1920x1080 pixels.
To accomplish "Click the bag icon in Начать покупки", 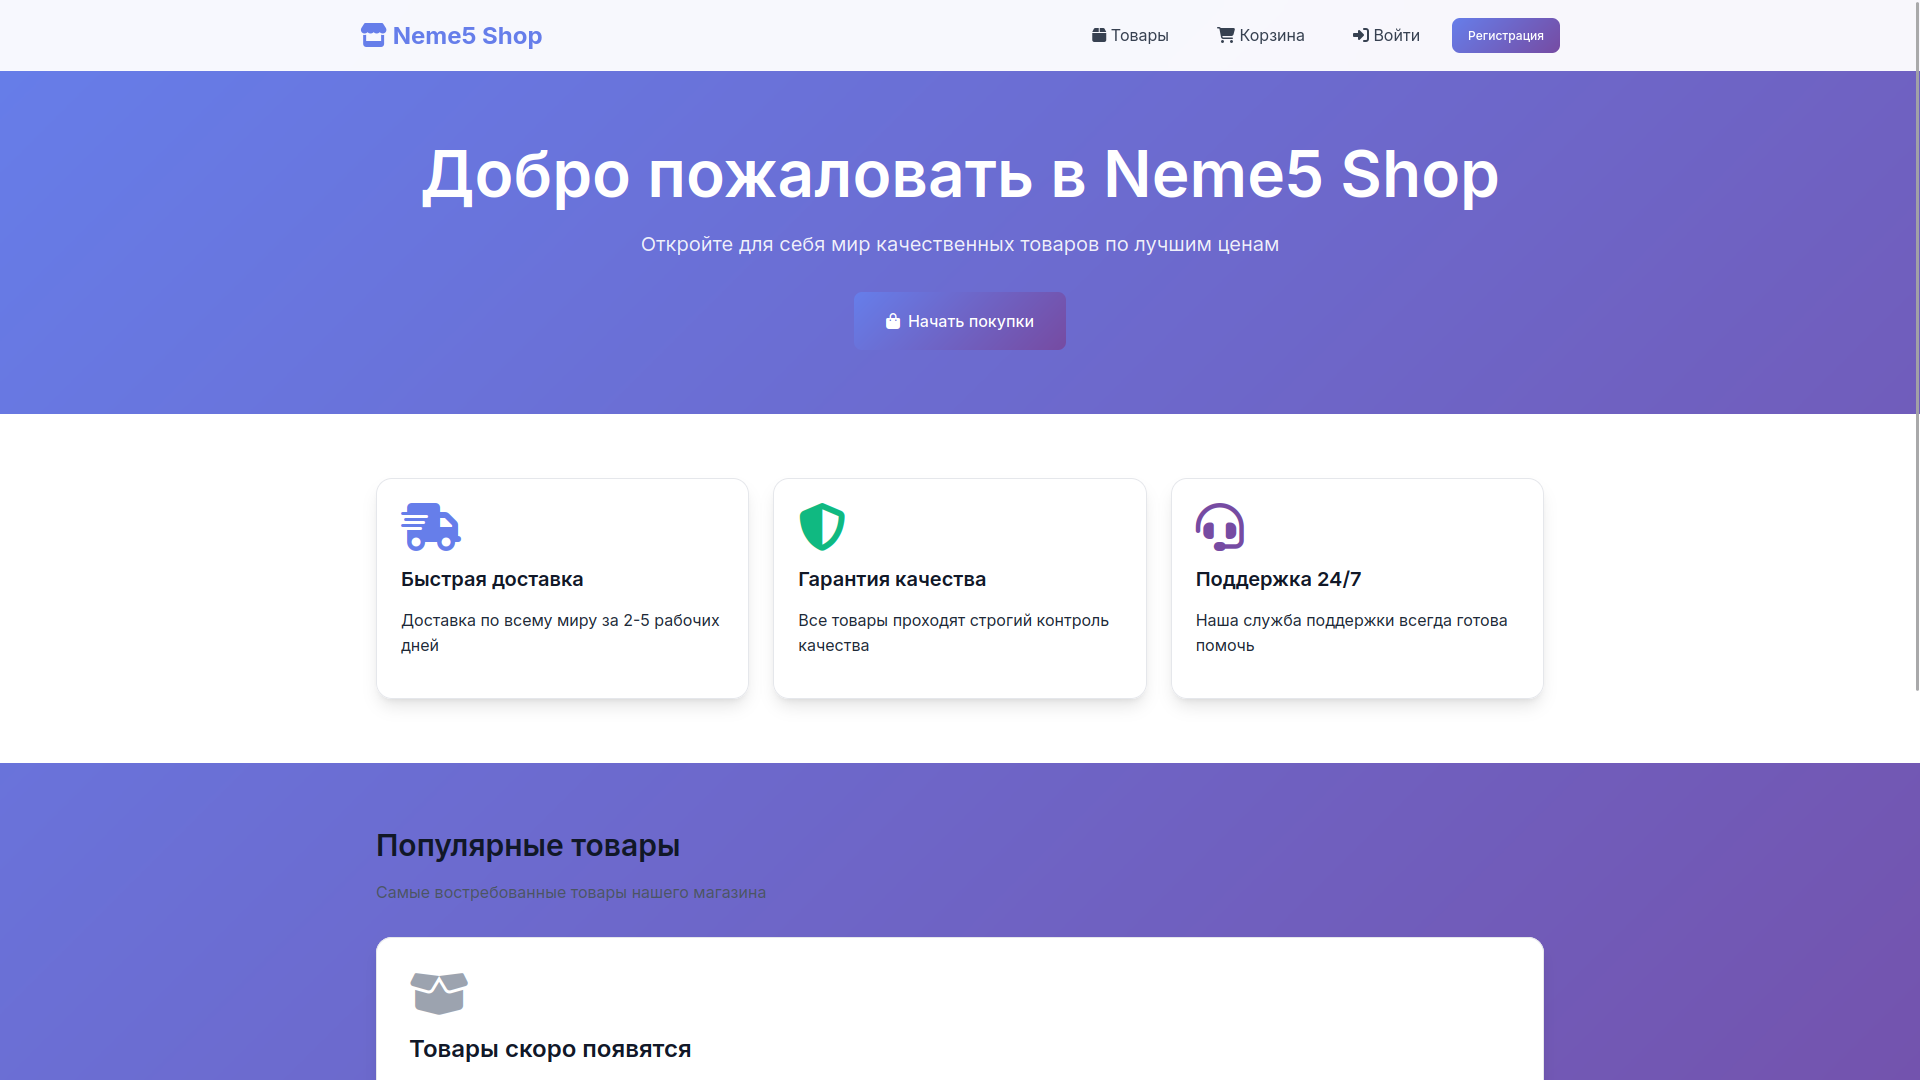I will click(x=893, y=321).
